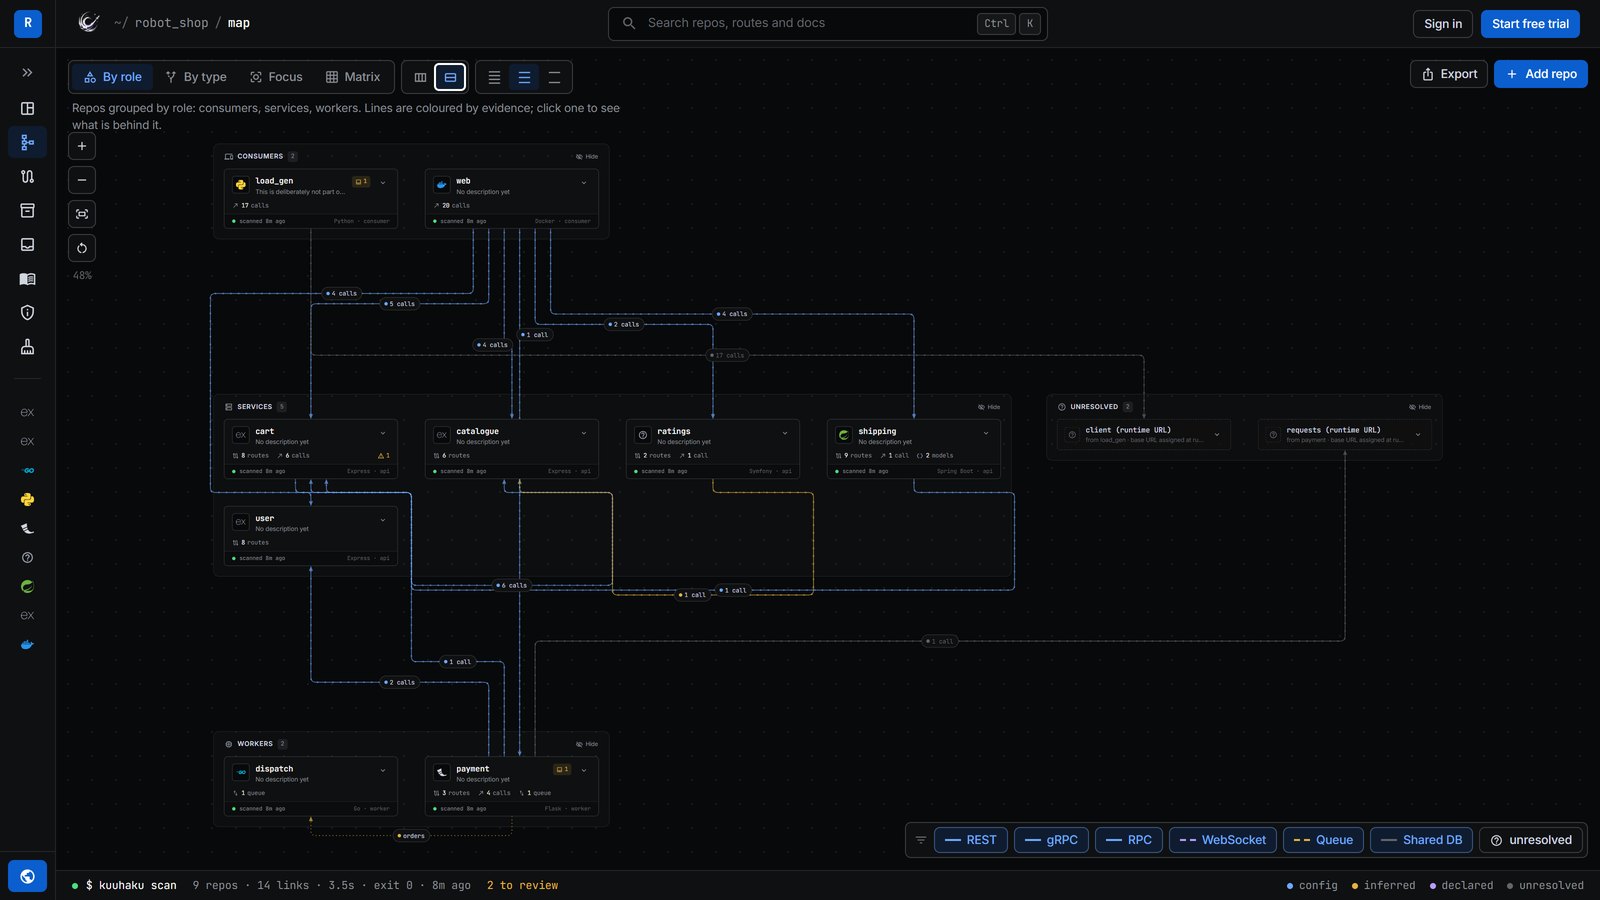Viewport: 1600px width, 900px height.
Task: Switch to column layout view
Action: (420, 77)
